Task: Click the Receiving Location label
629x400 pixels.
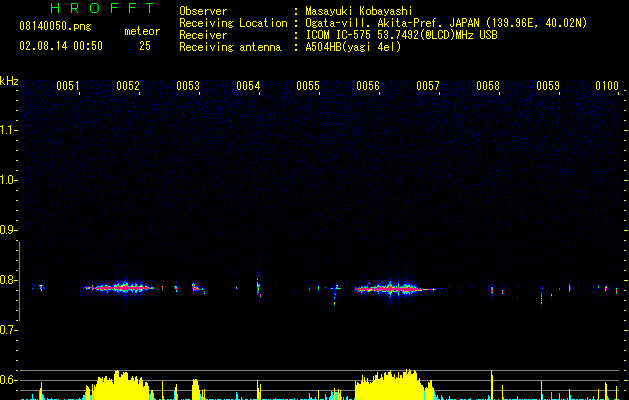Action: [233, 23]
